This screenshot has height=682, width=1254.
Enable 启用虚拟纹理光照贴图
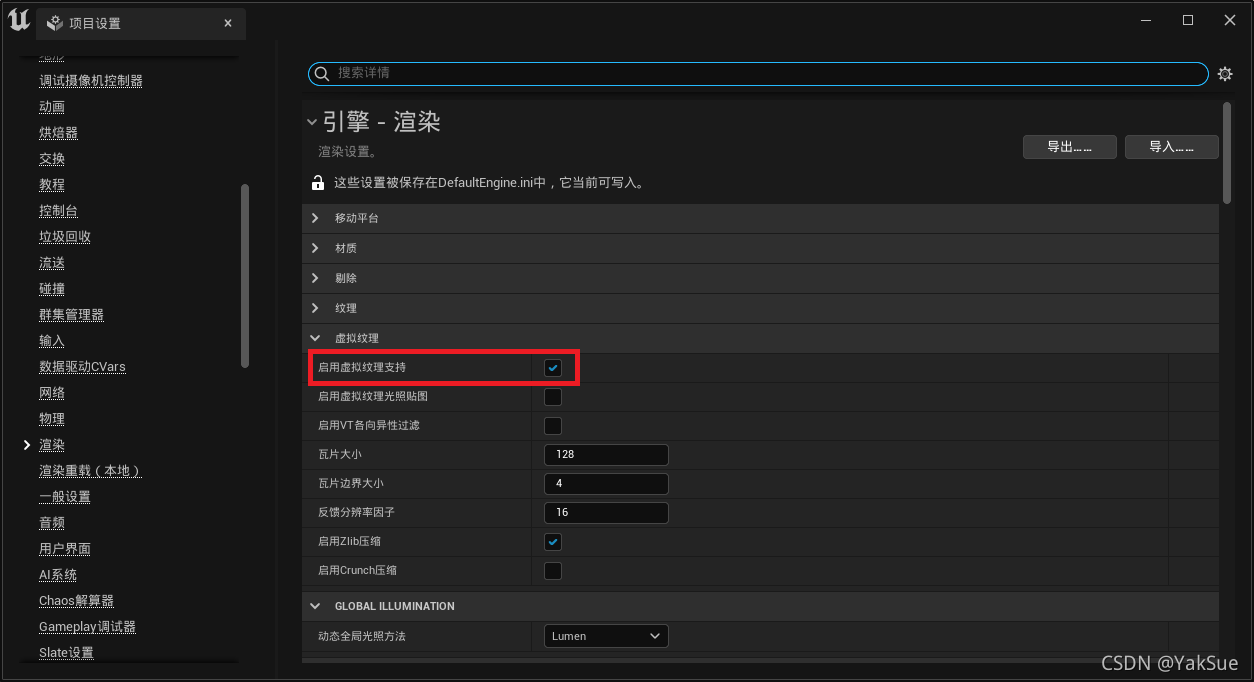[553, 396]
